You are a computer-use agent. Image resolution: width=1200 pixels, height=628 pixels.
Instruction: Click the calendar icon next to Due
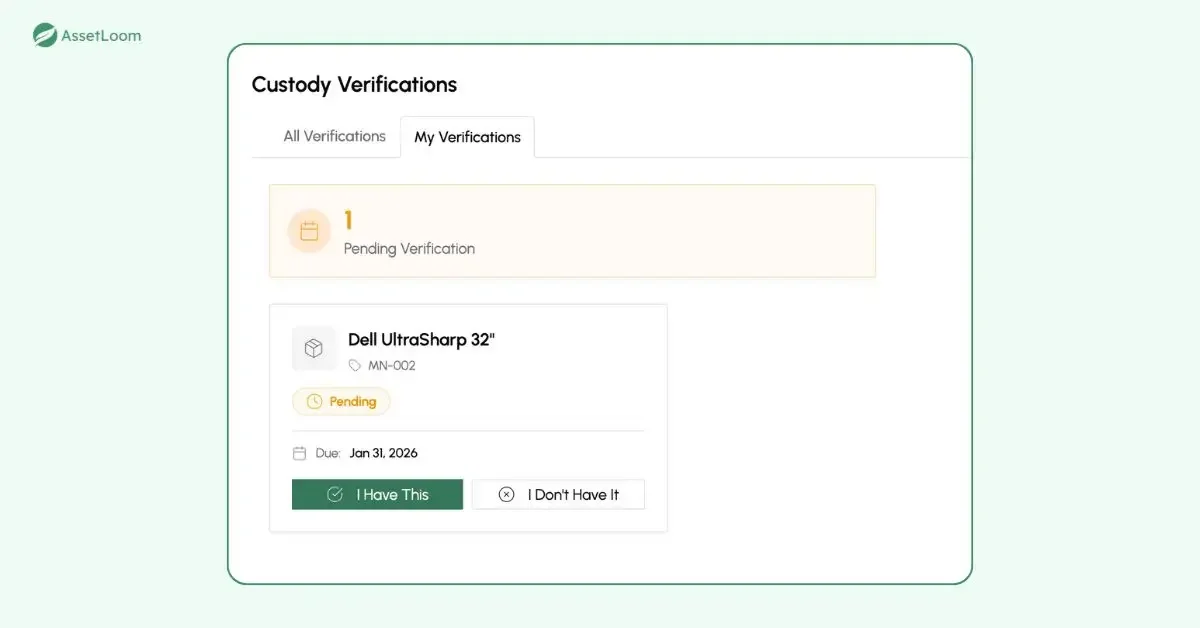click(299, 453)
